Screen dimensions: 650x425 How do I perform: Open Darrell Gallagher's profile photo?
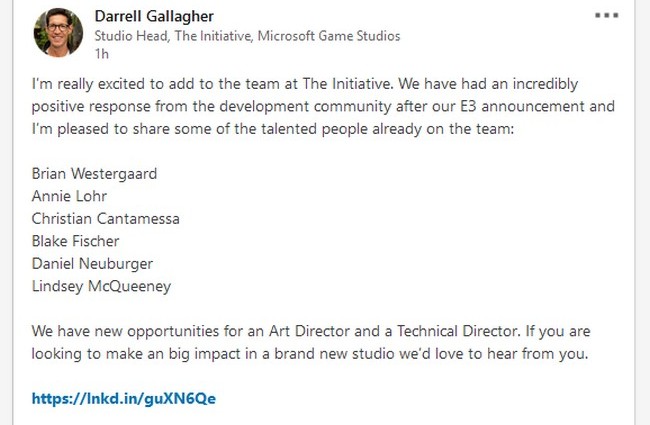[58, 32]
